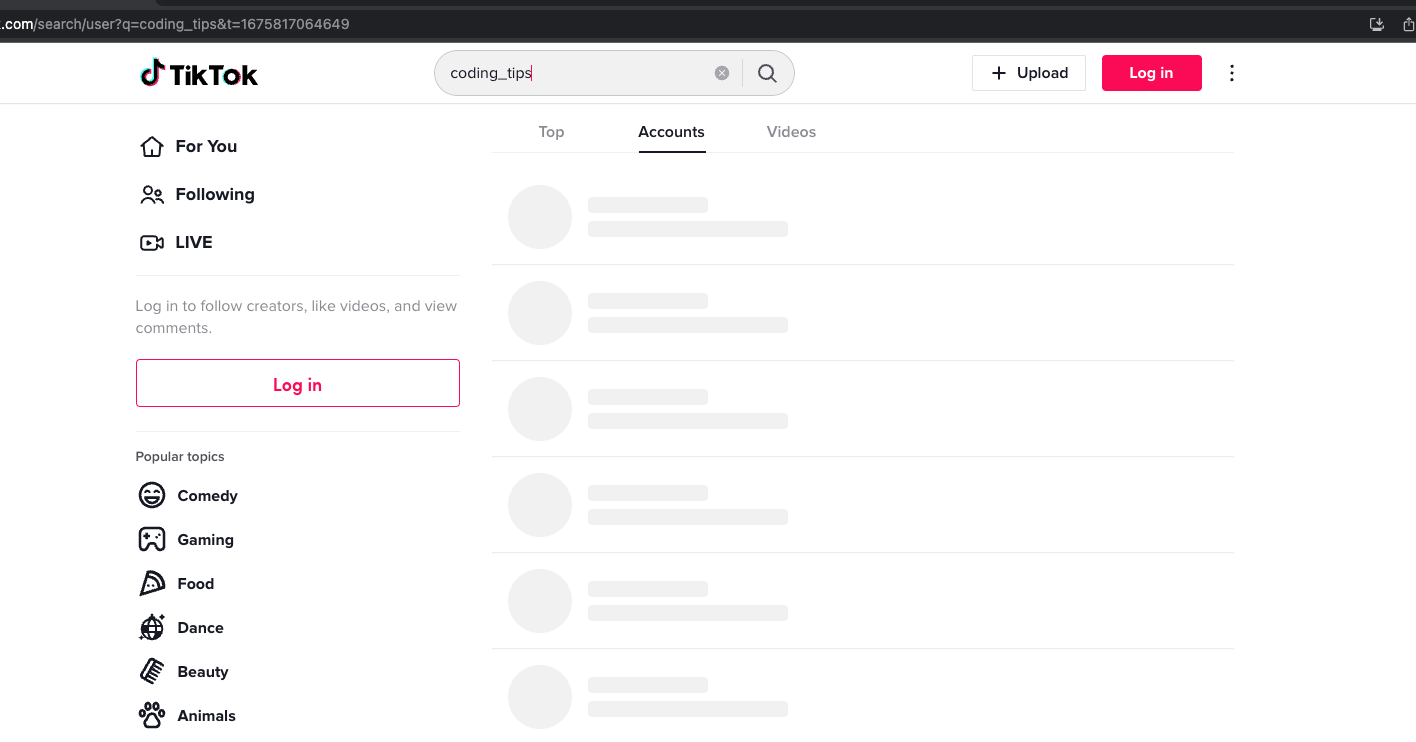The width and height of the screenshot is (1416, 742).
Task: Open the Gaming topic icon
Action: (151, 539)
